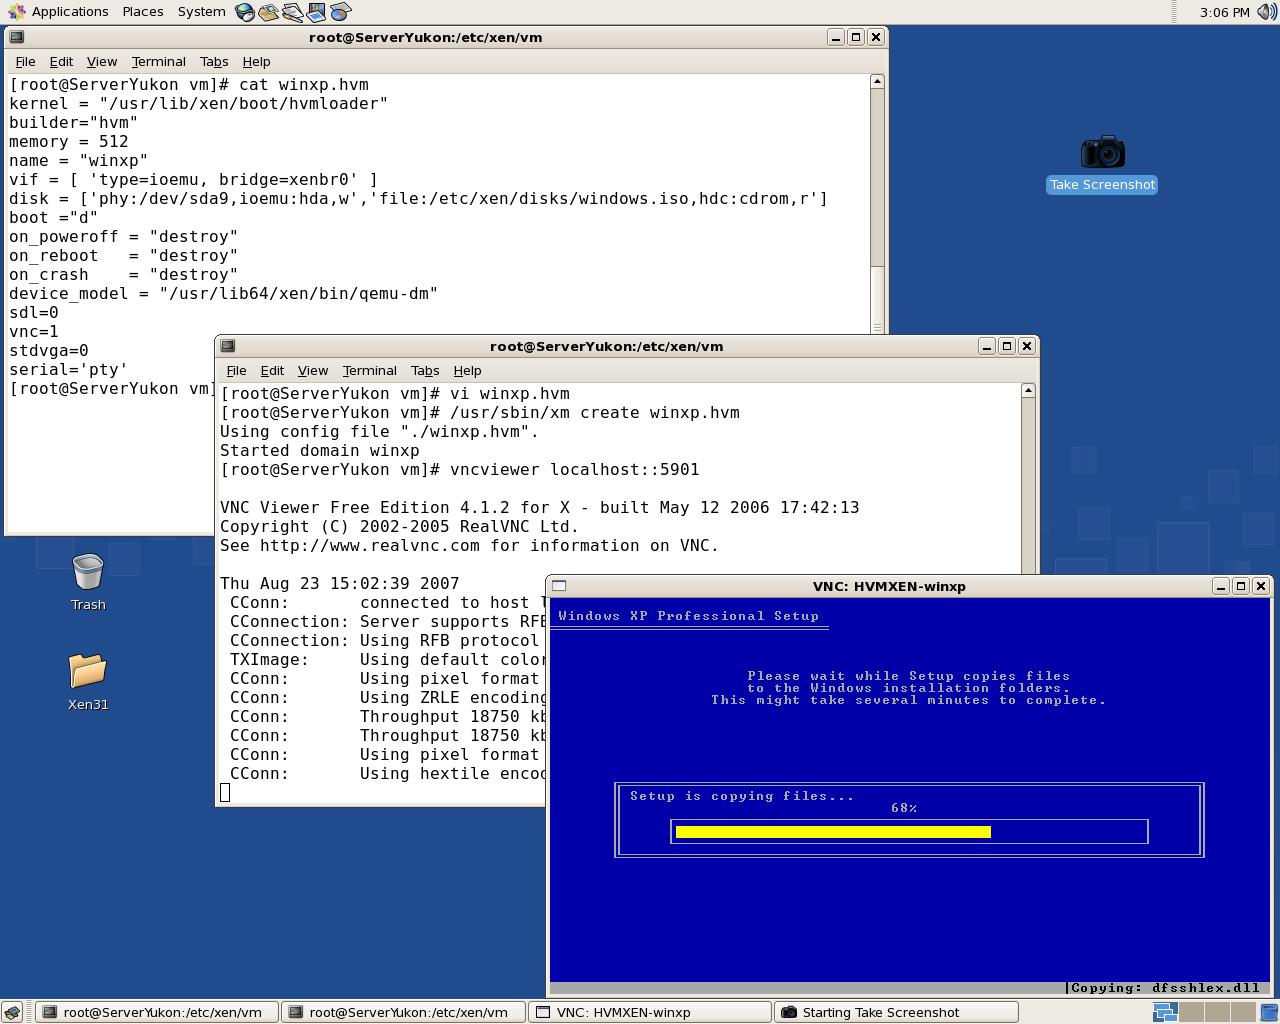Open the 3:06 PM clock
This screenshot has height=1024, width=1280.
pyautogui.click(x=1224, y=12)
